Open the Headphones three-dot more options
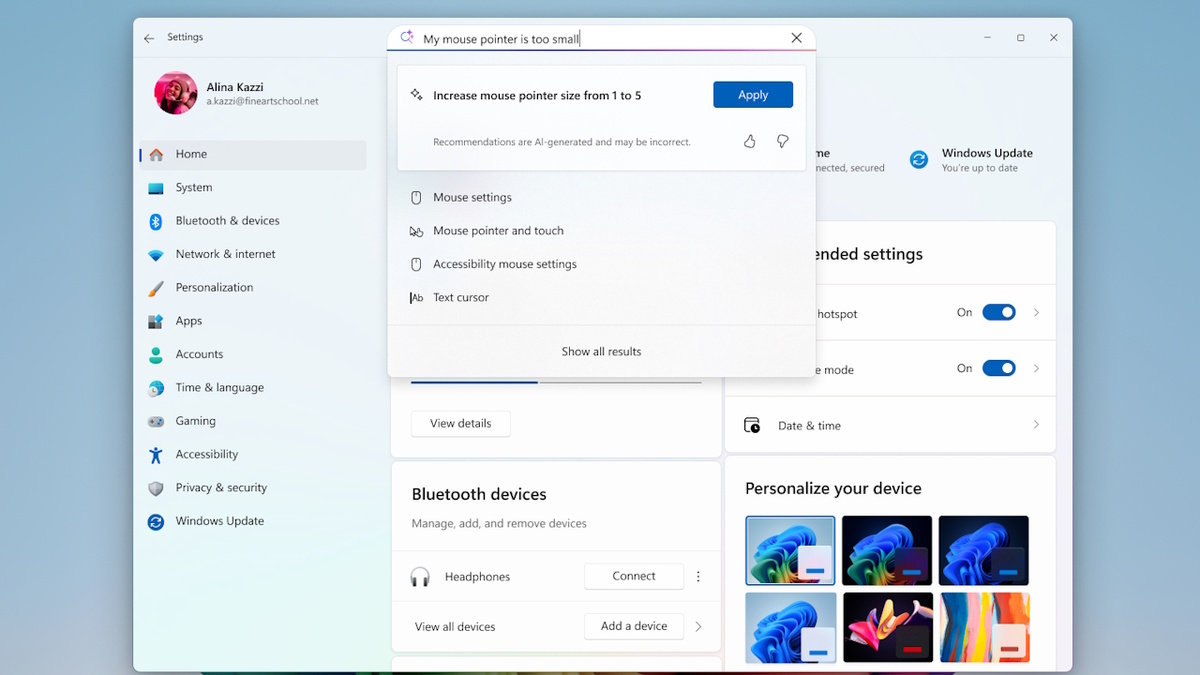This screenshot has width=1200, height=675. pos(698,577)
